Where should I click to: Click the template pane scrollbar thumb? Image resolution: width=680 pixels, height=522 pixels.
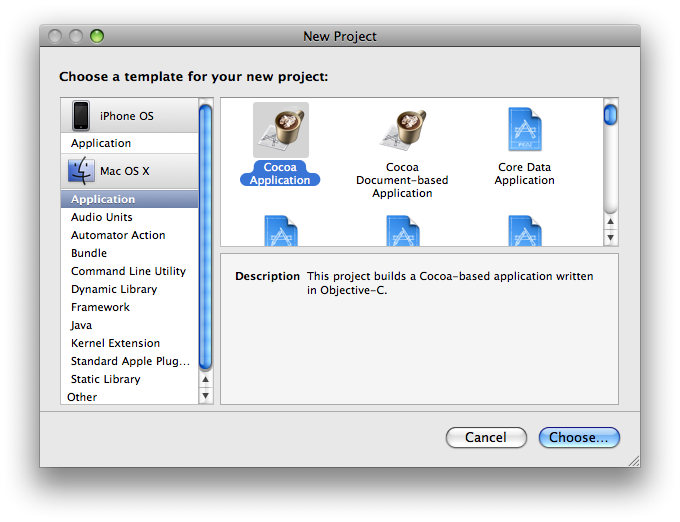click(x=610, y=114)
